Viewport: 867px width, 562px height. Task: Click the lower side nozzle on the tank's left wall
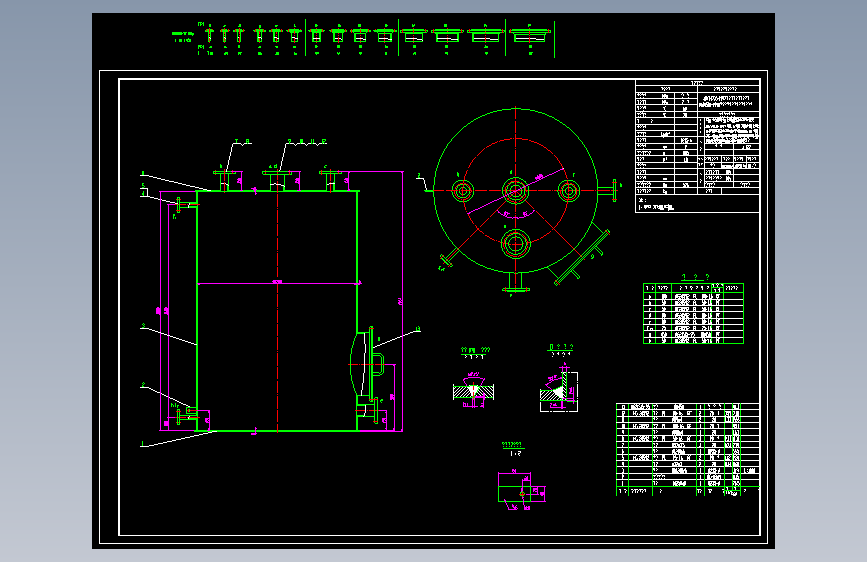tap(186, 416)
